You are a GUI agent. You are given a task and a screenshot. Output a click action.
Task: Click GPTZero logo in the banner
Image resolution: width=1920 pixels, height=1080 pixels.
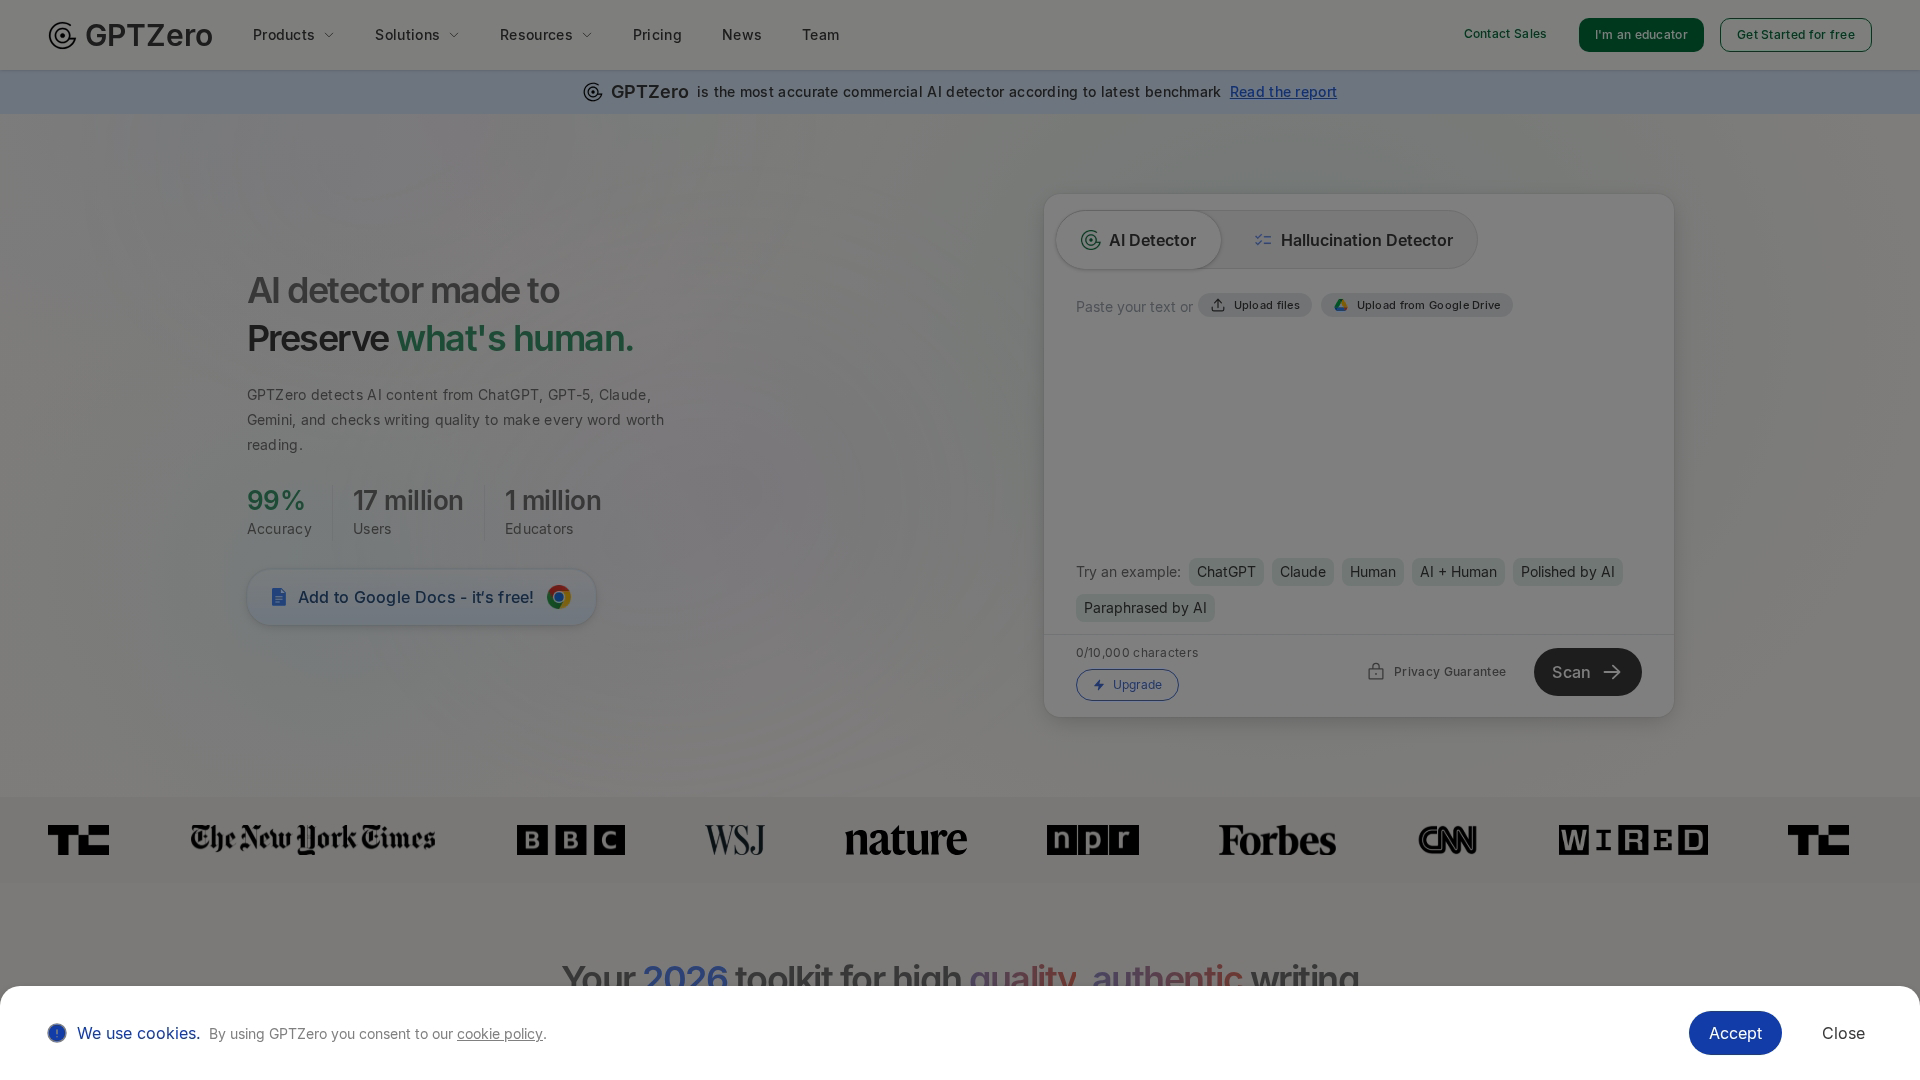(x=636, y=92)
